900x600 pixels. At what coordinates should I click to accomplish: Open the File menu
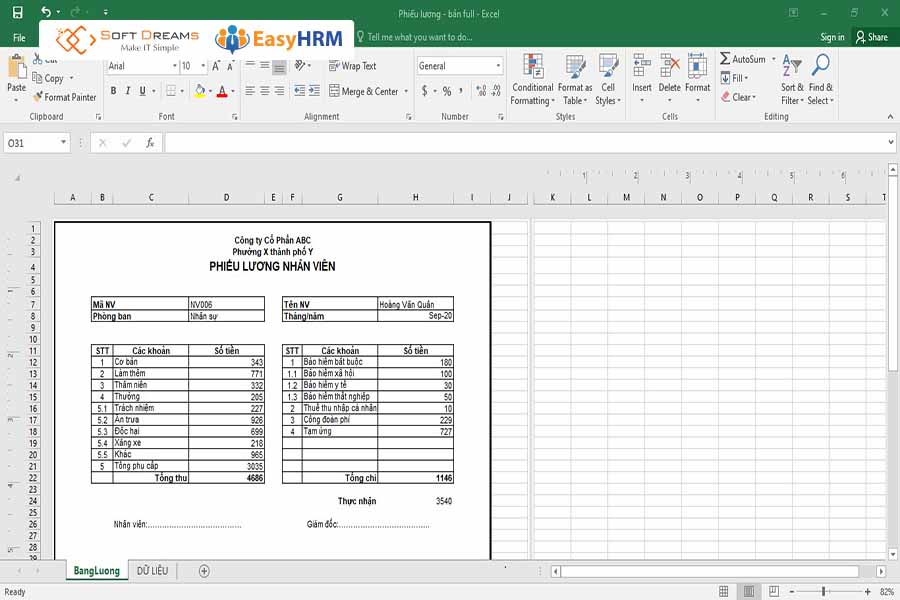click(19, 37)
